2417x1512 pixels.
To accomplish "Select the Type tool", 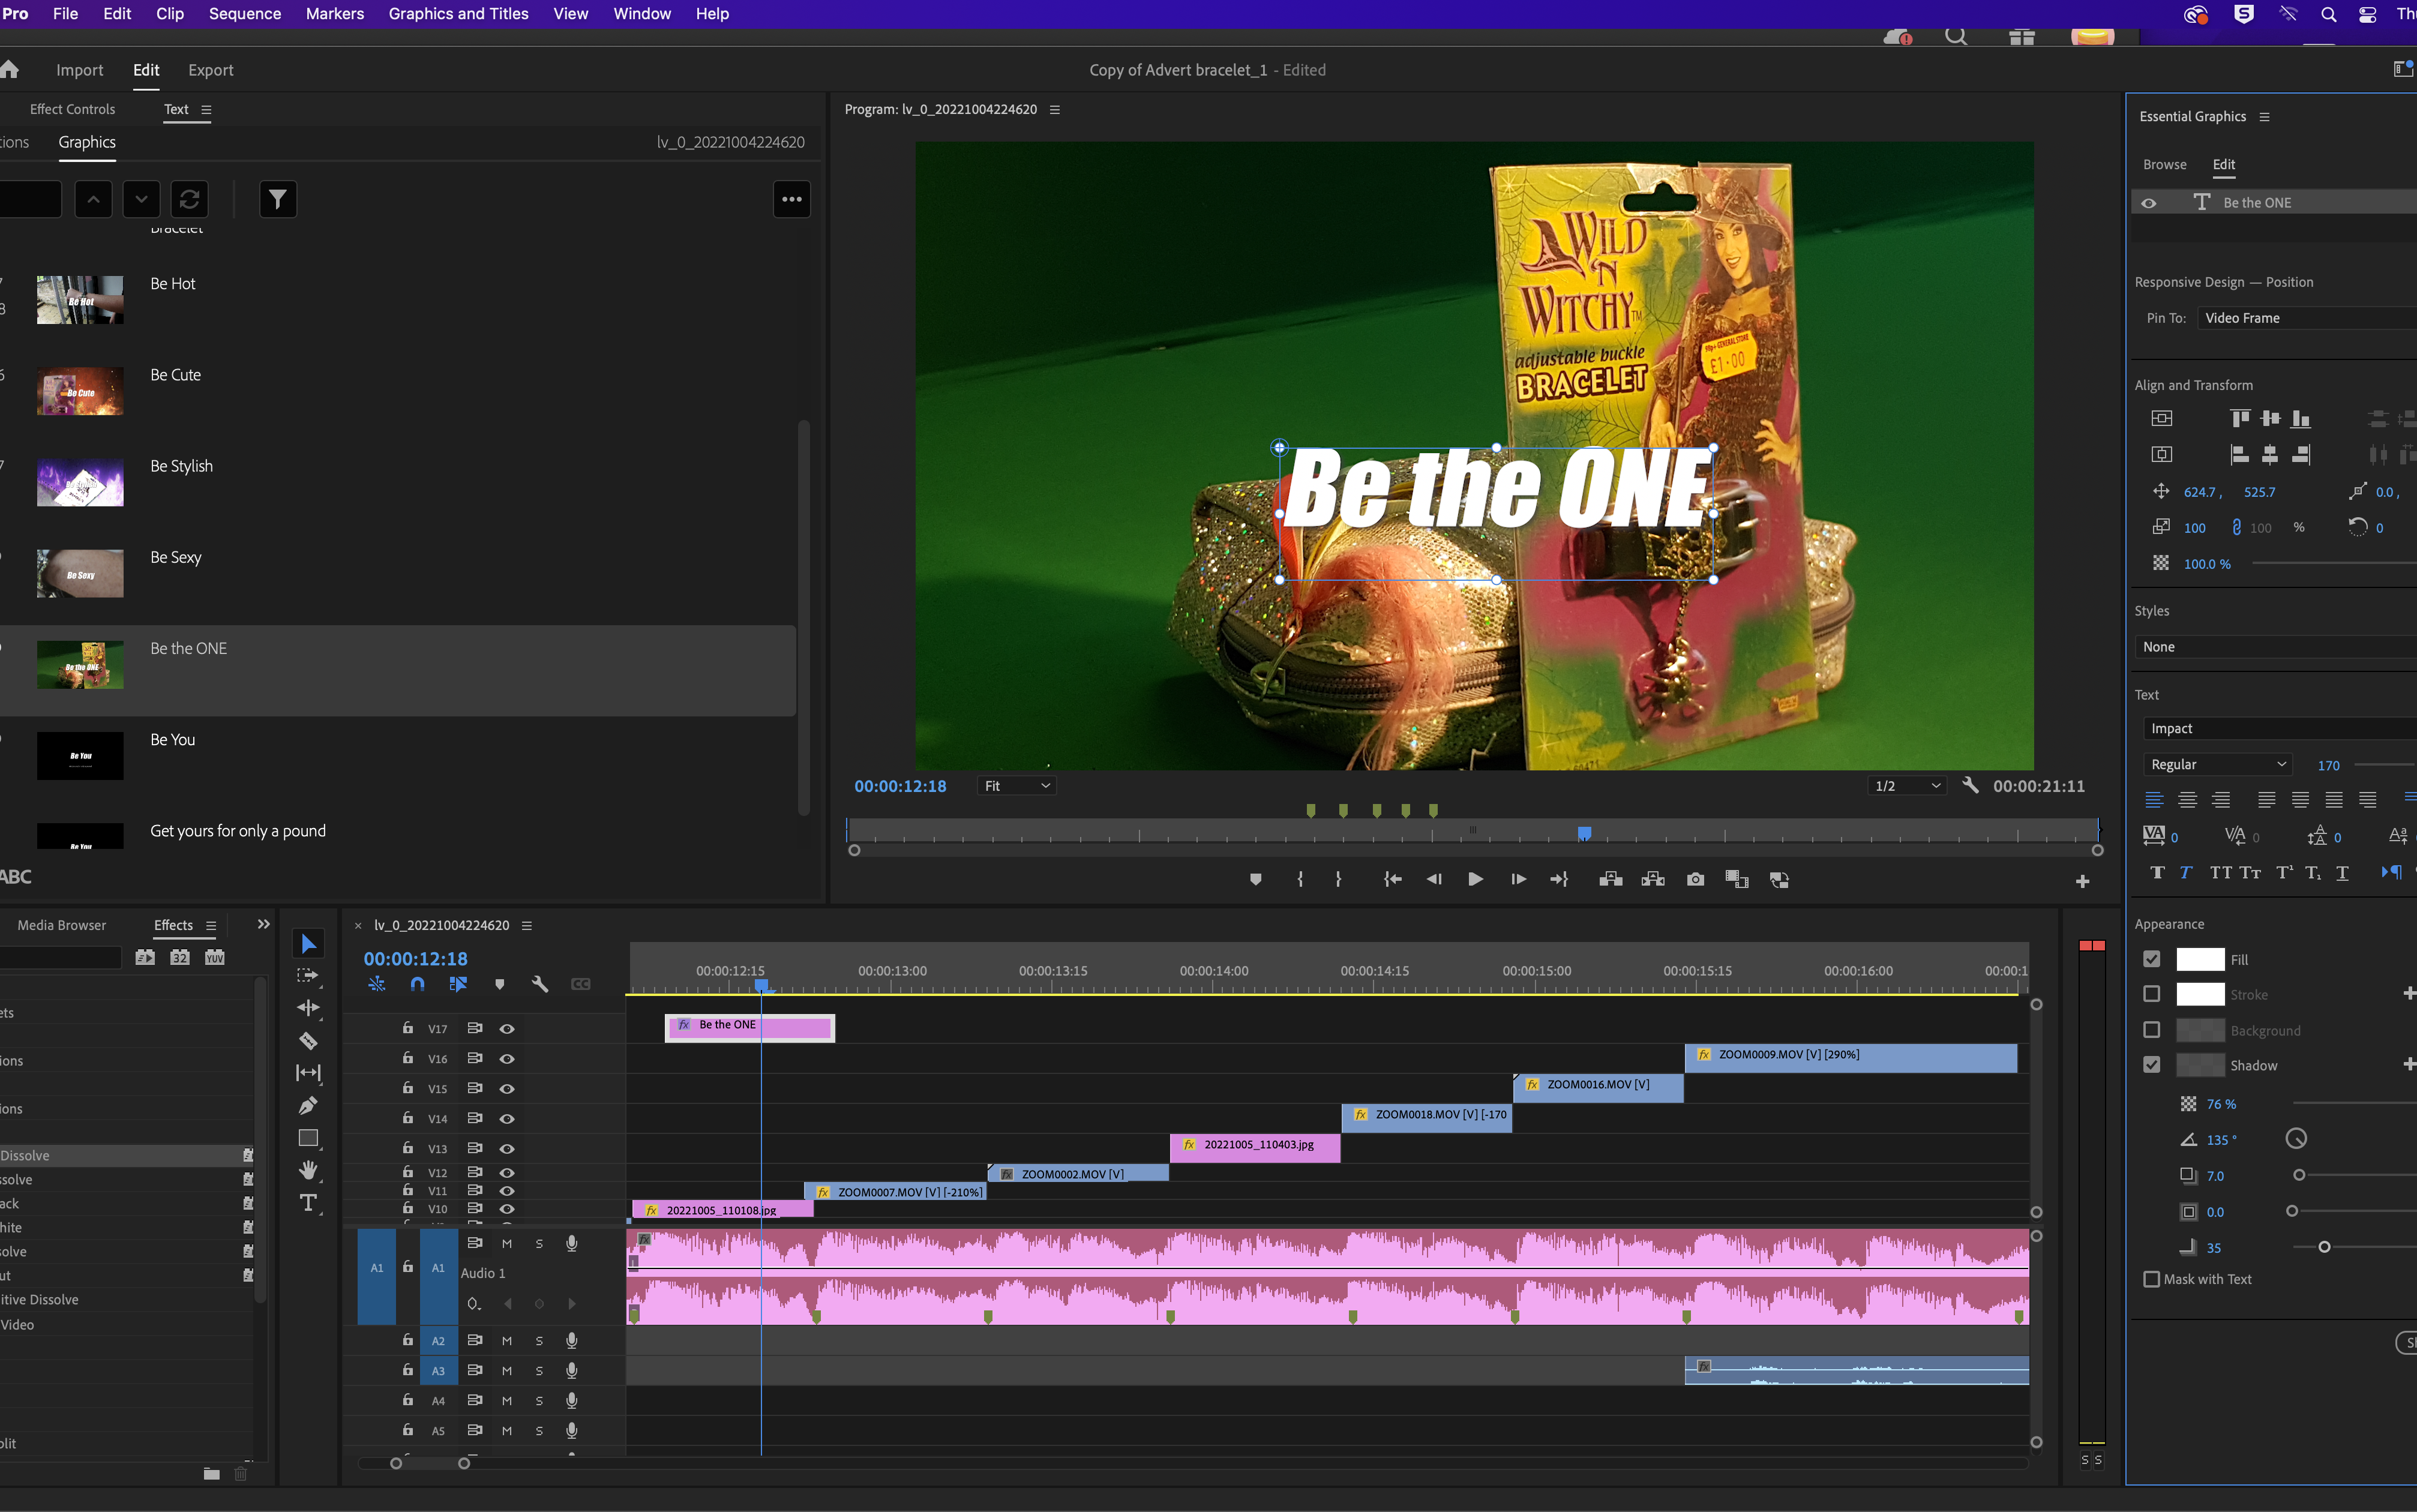I will [x=308, y=1203].
